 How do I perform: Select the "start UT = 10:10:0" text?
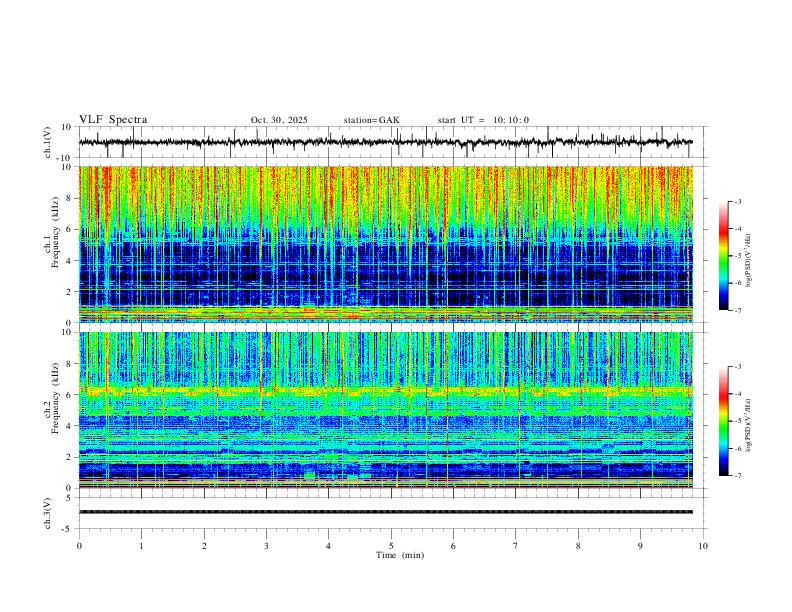click(483, 120)
